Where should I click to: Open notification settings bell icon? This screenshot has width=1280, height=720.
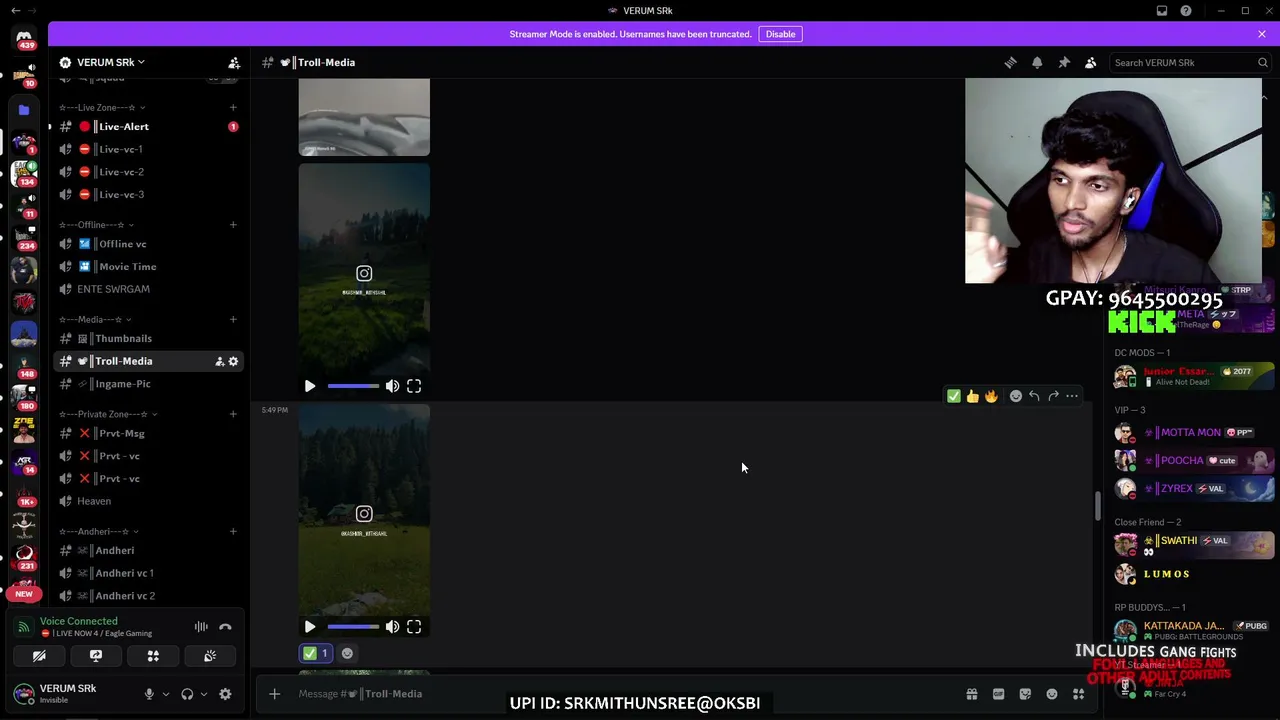(1037, 62)
